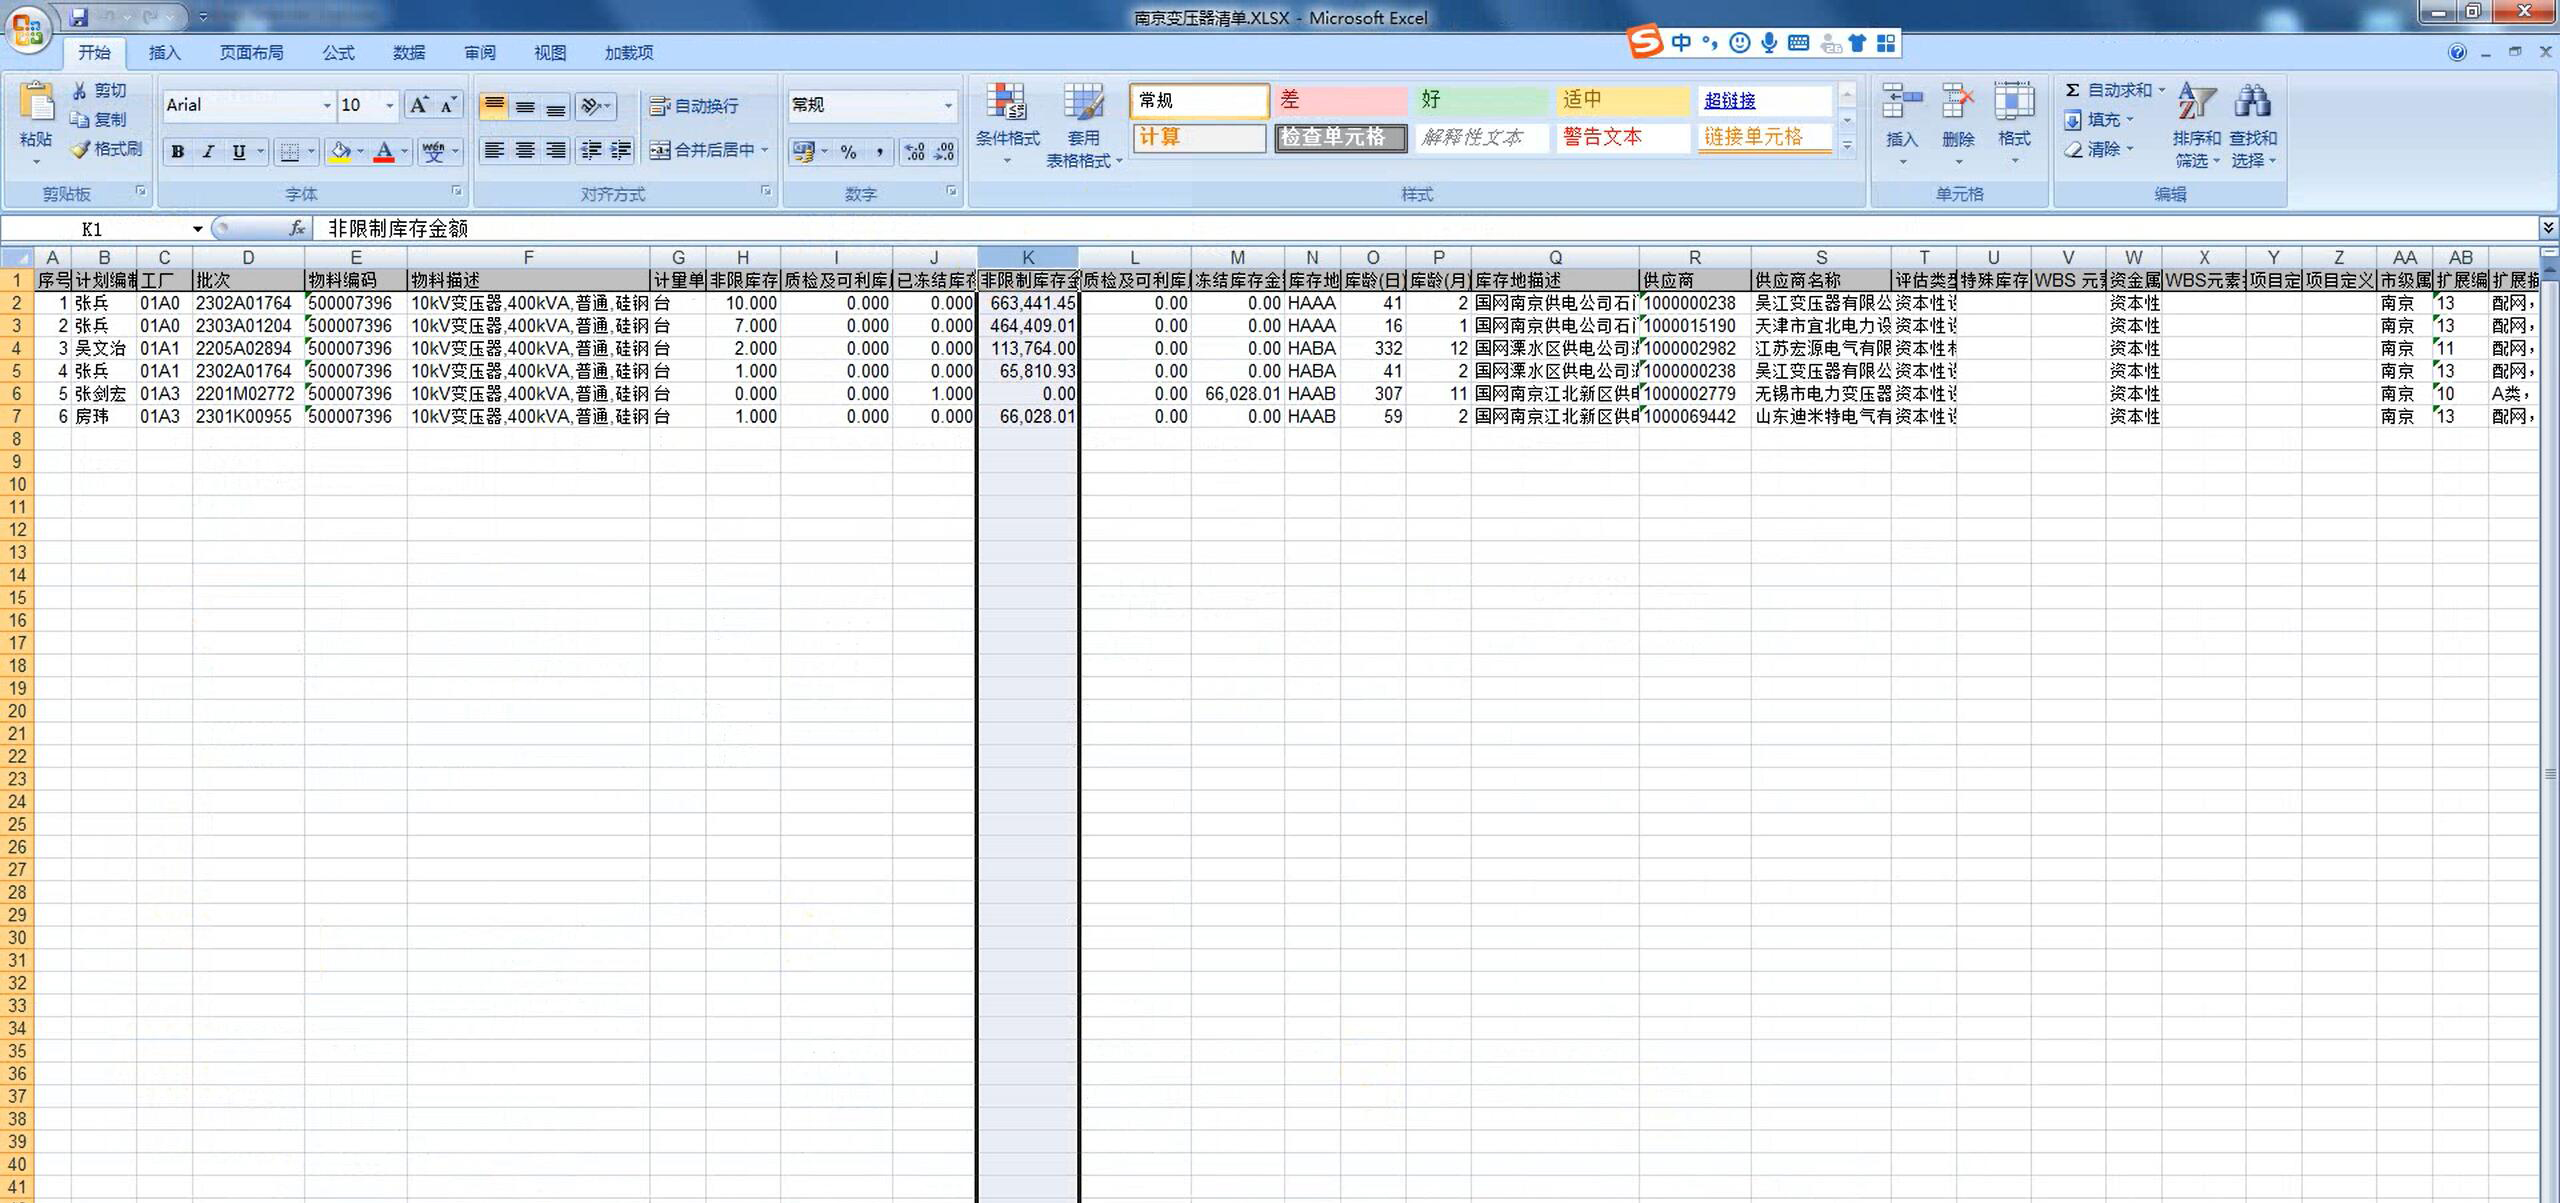Open the number format (常规) dropdown
This screenshot has height=1203, width=2560.
948,105
